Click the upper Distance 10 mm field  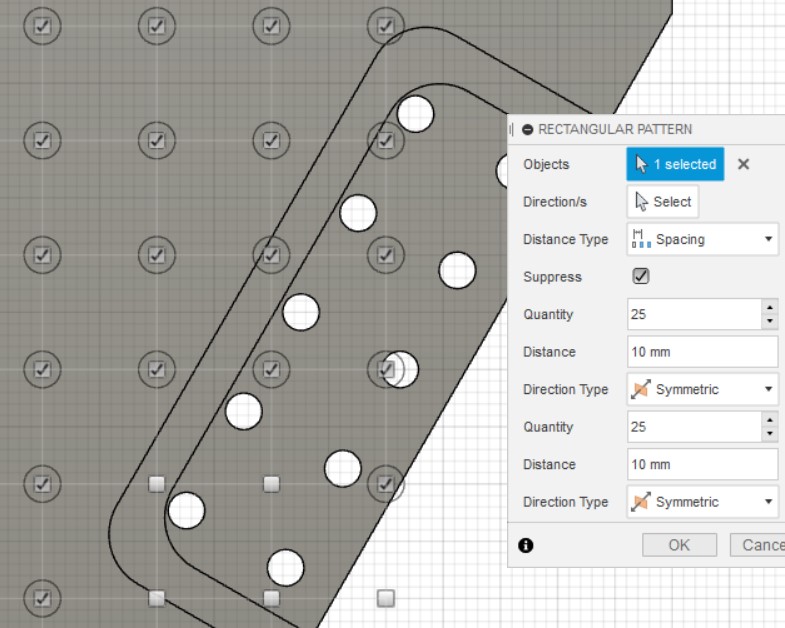[x=702, y=352]
